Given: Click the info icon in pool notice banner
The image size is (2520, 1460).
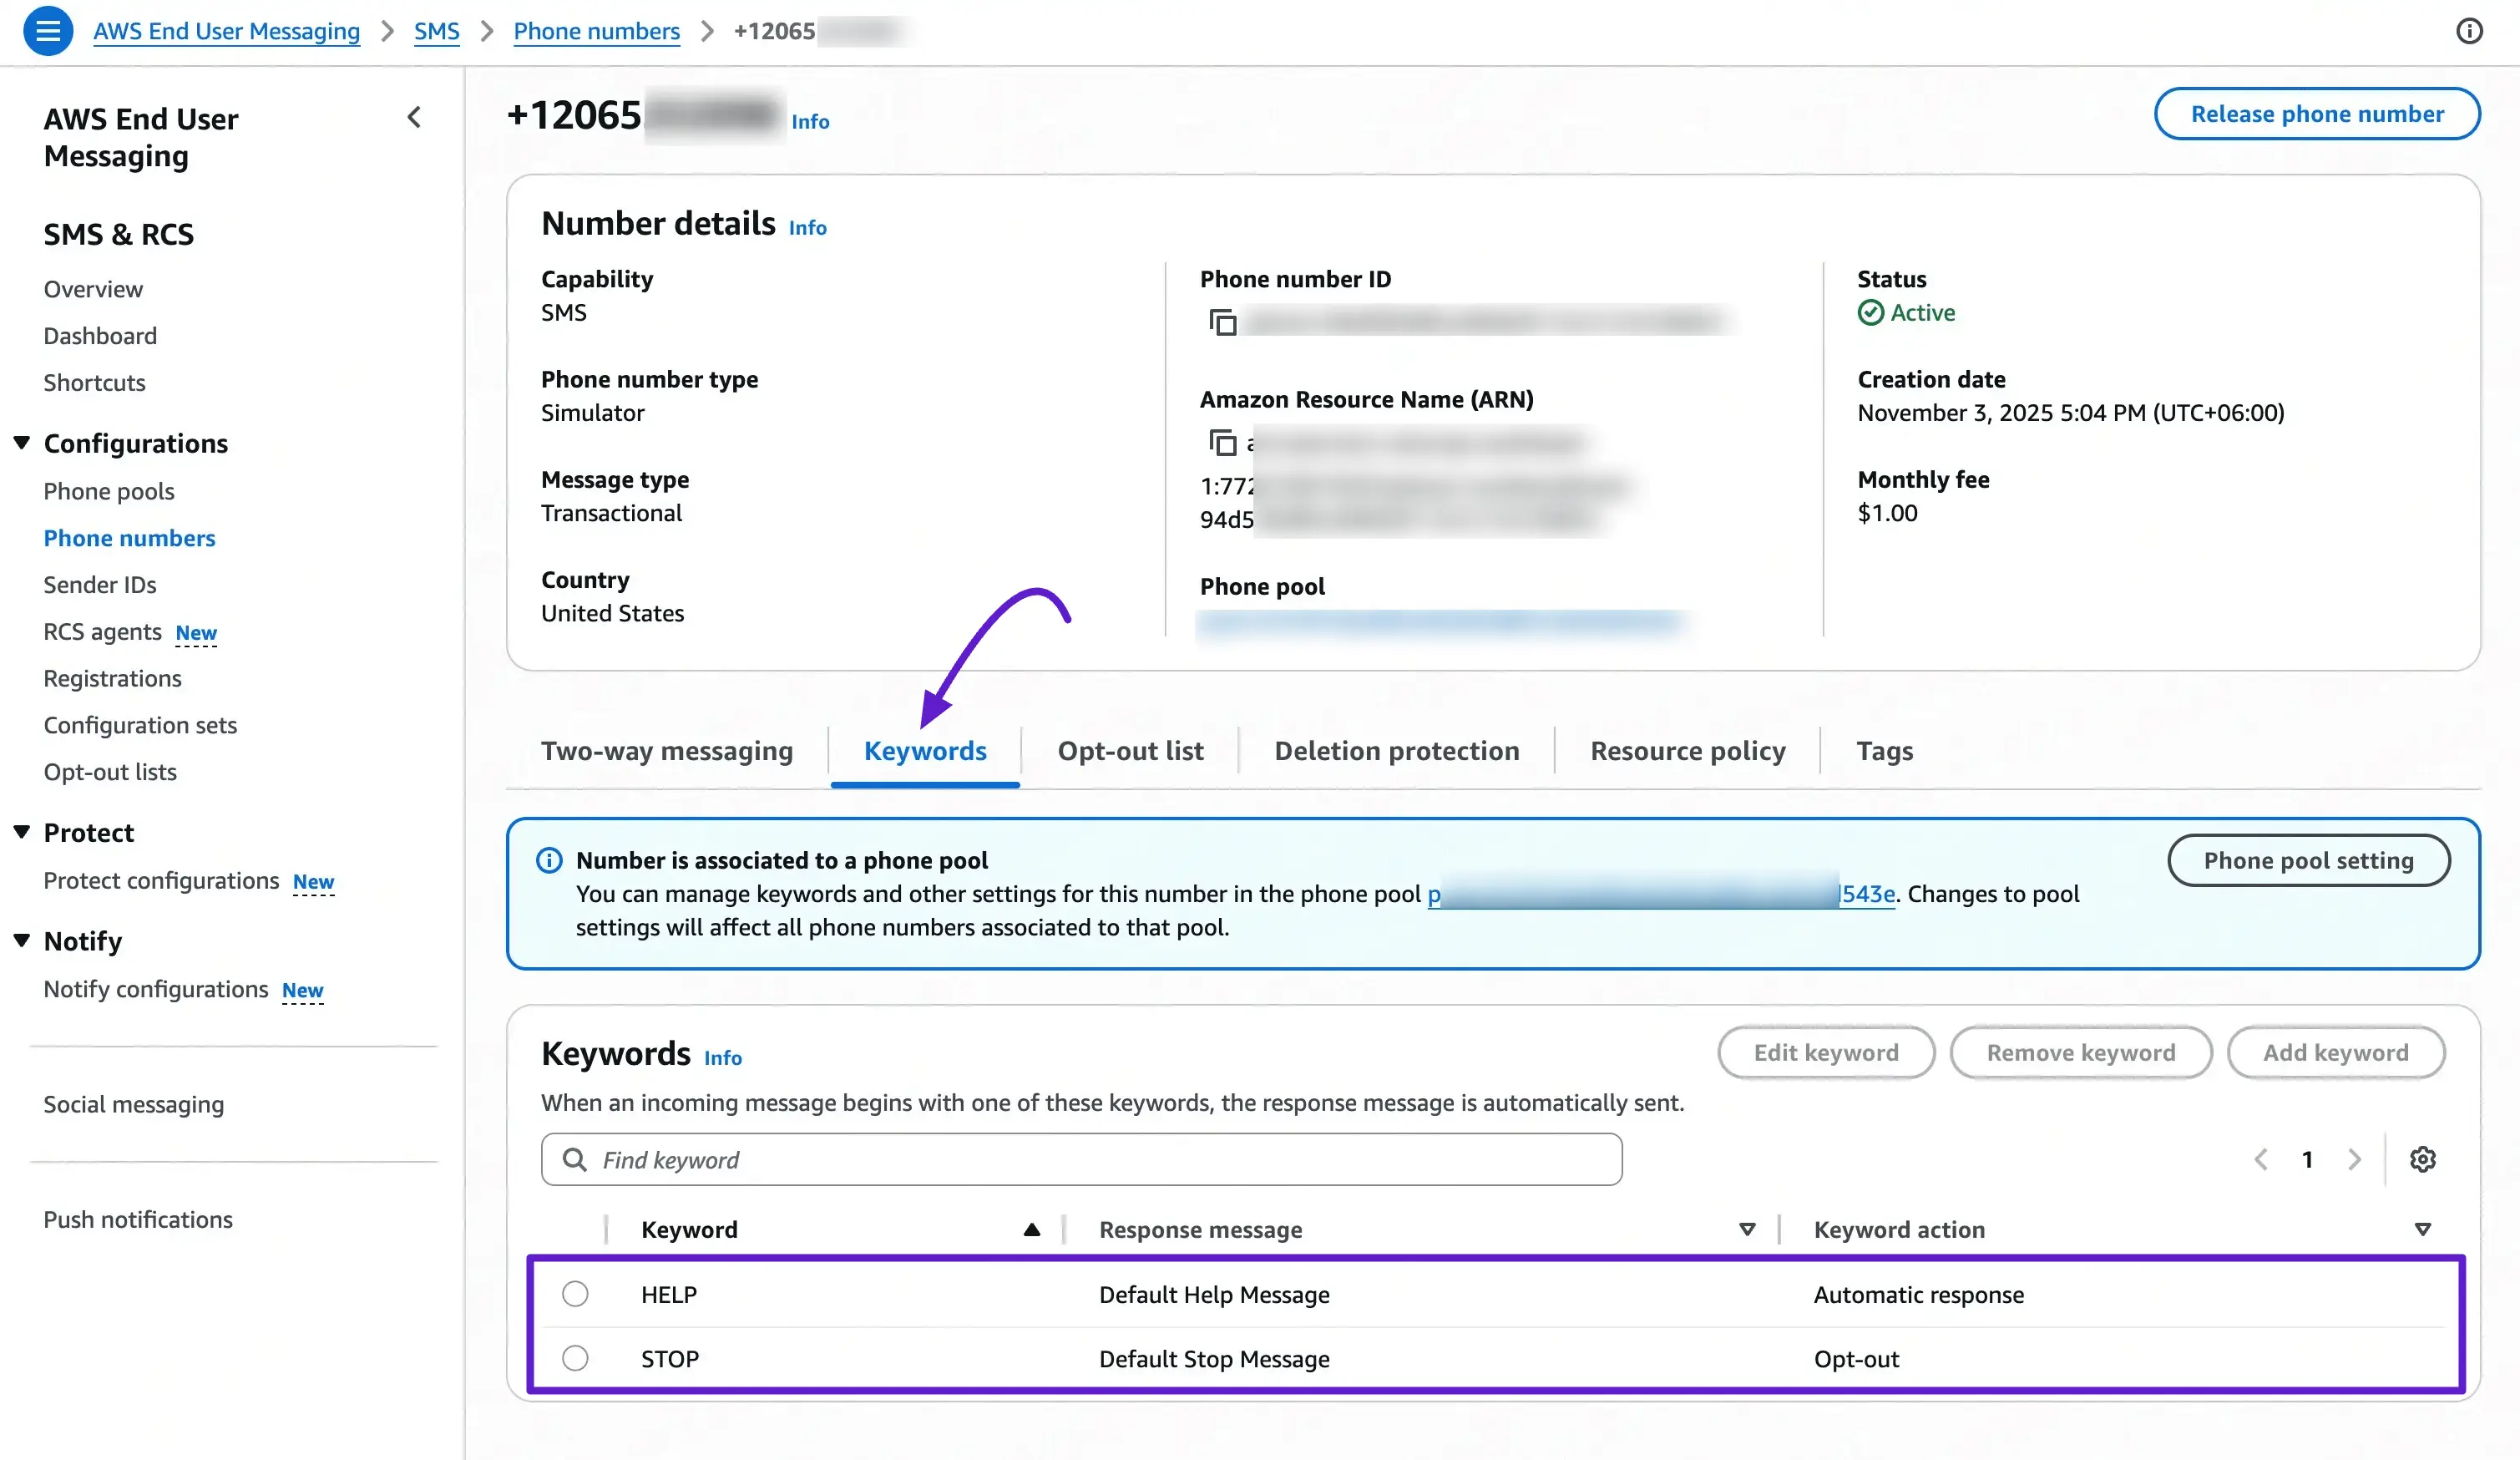Looking at the screenshot, I should [x=549, y=860].
